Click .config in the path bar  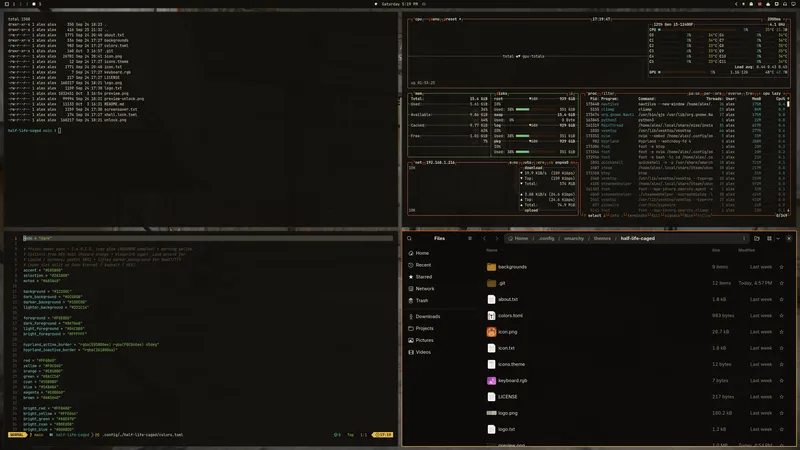coord(546,238)
